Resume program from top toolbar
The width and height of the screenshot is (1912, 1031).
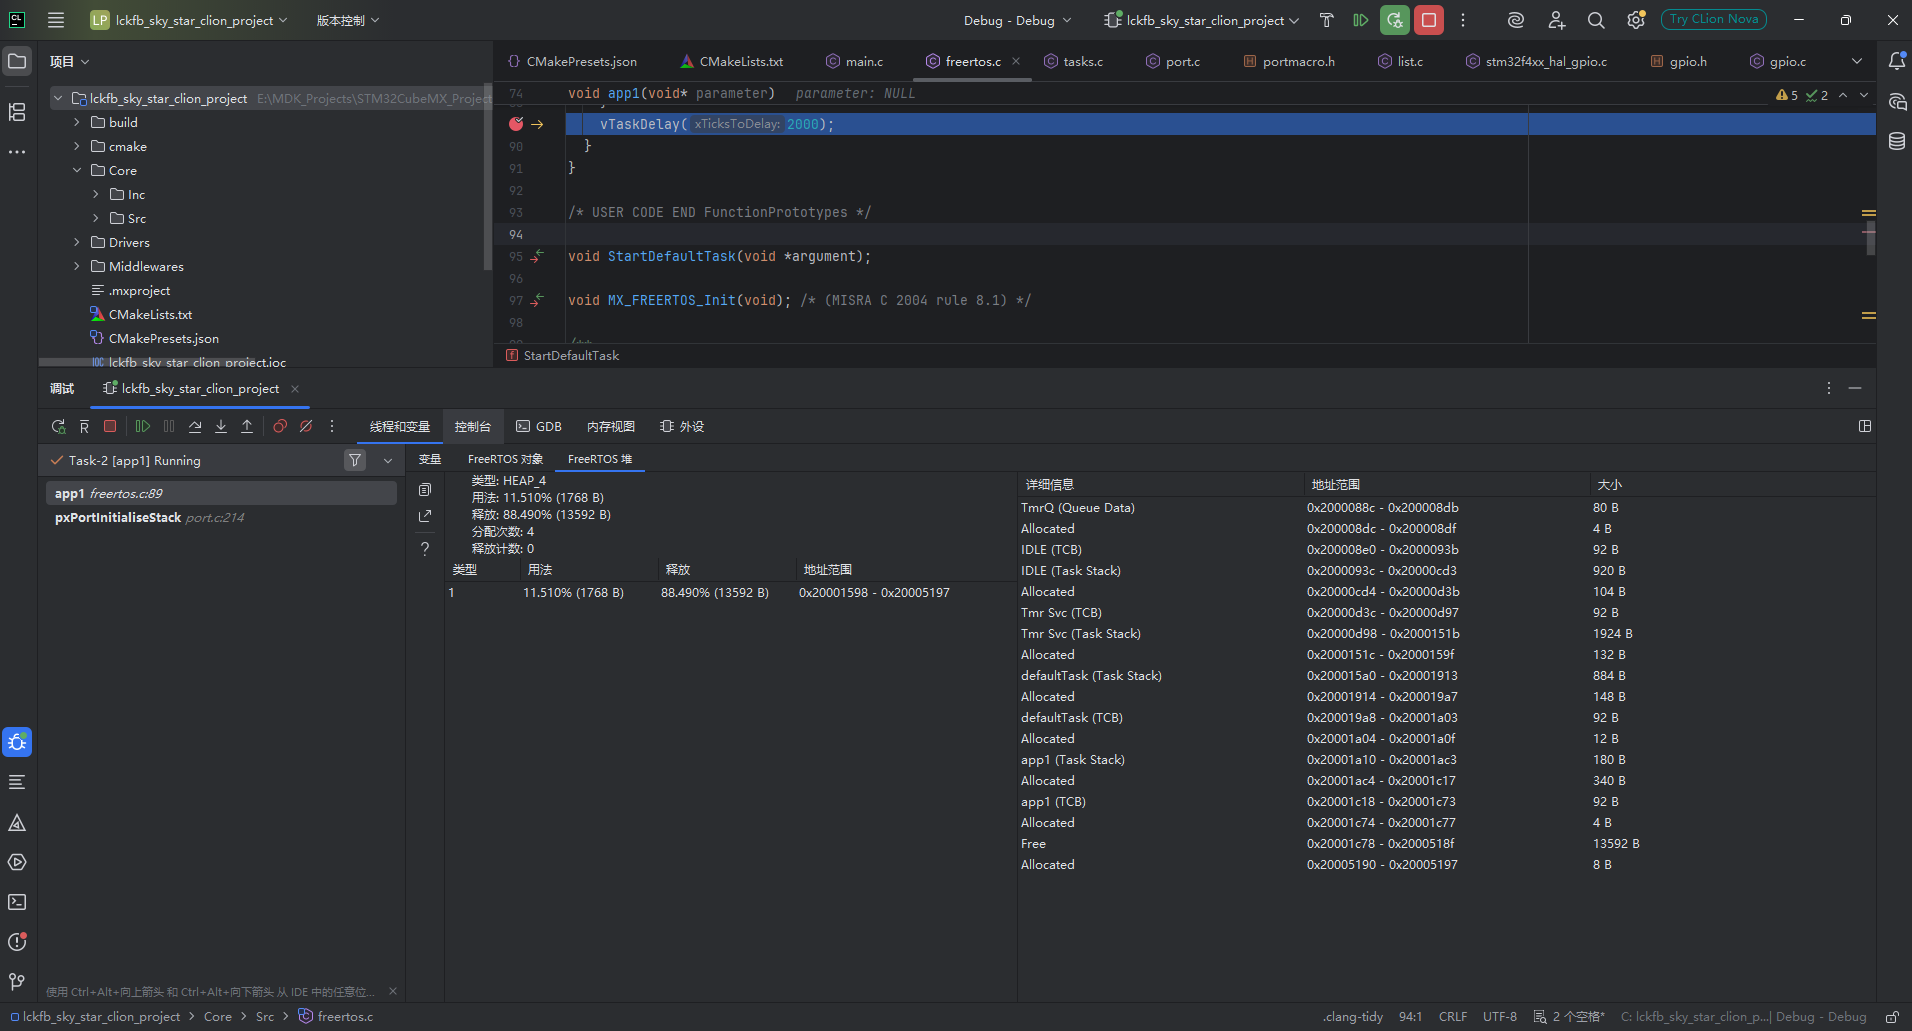click(1360, 20)
